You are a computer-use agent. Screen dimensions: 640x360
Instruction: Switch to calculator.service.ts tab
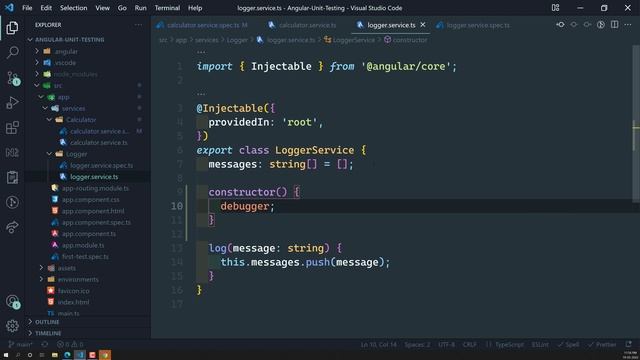click(303, 25)
